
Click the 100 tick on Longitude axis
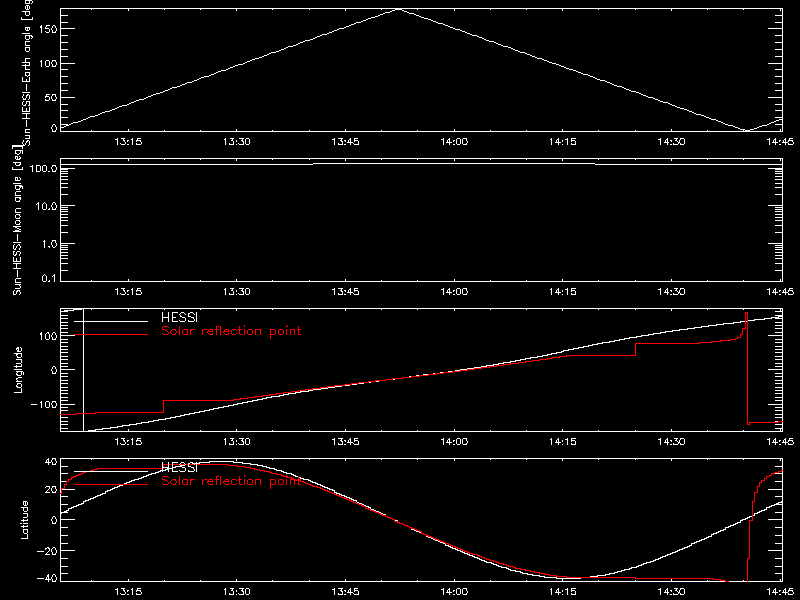(48, 336)
